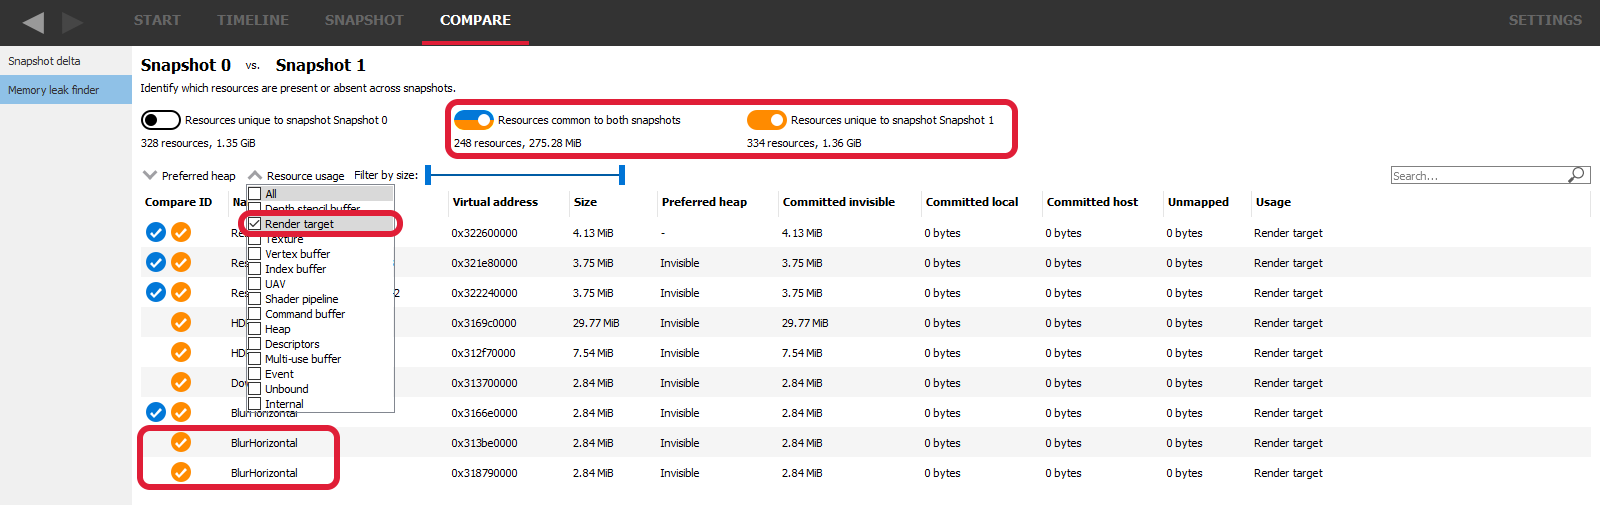Go back using the left arrow icon
Viewport: 1600px width, 505px height.
point(33,22)
